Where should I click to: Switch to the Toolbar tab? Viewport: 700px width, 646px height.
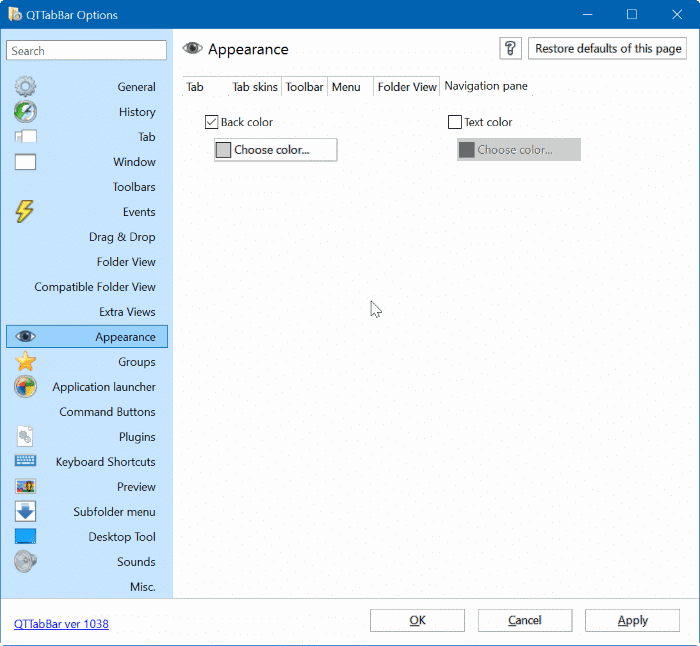point(304,87)
